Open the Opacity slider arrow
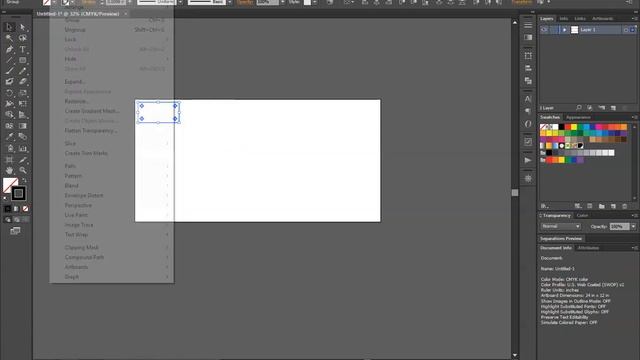640x360 pixels. pos(633,226)
